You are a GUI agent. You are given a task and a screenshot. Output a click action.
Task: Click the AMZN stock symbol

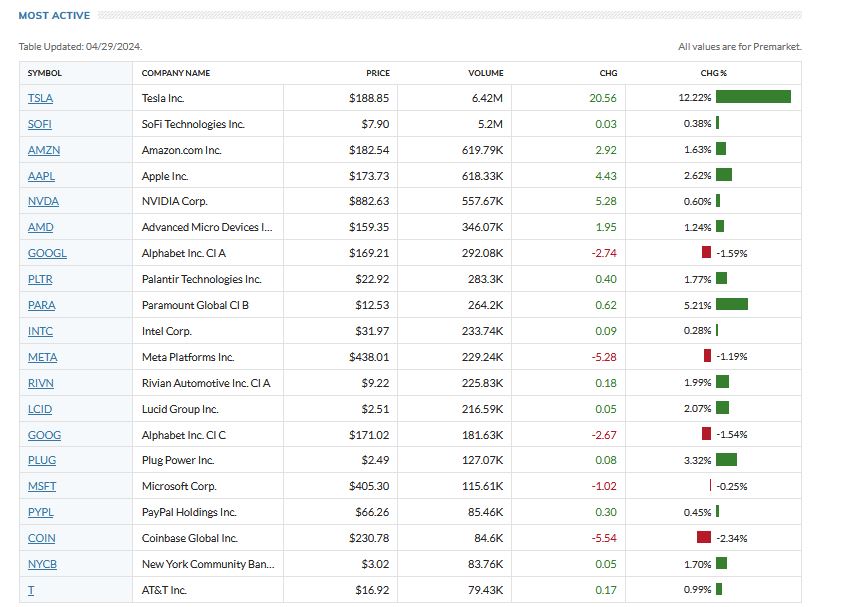pyautogui.click(x=43, y=150)
